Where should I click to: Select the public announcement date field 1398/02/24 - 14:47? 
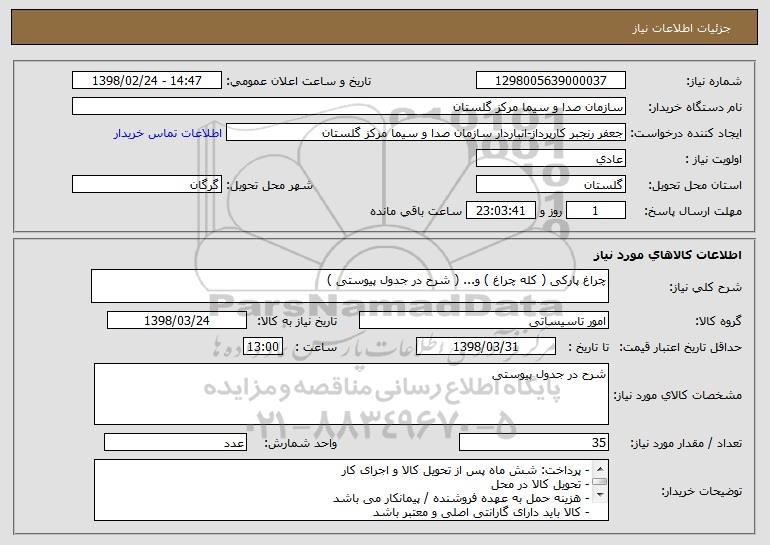pos(147,81)
